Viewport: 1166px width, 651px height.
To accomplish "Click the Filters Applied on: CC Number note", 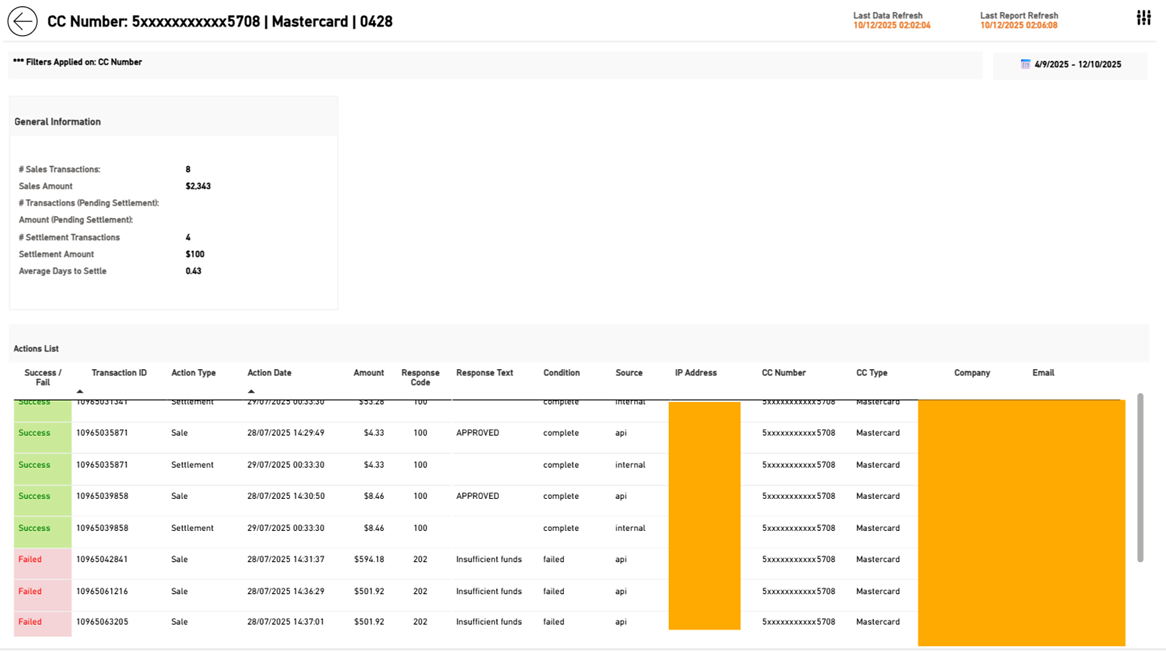I will tap(77, 62).
